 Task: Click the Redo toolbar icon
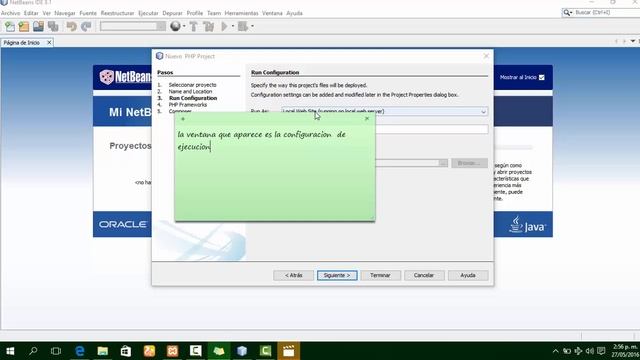(x=86, y=27)
